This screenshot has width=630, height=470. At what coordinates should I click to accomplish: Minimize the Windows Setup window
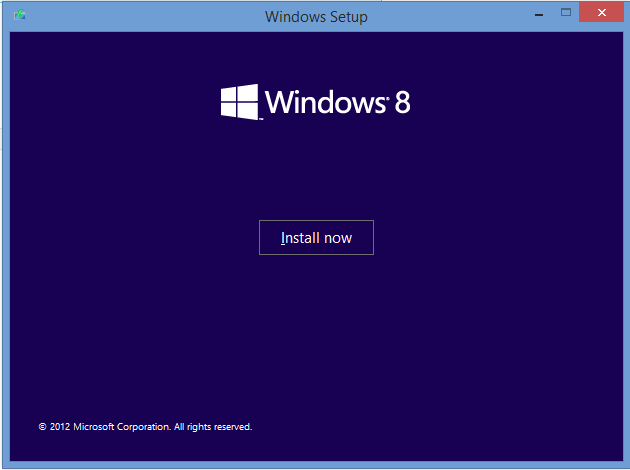tap(539, 14)
